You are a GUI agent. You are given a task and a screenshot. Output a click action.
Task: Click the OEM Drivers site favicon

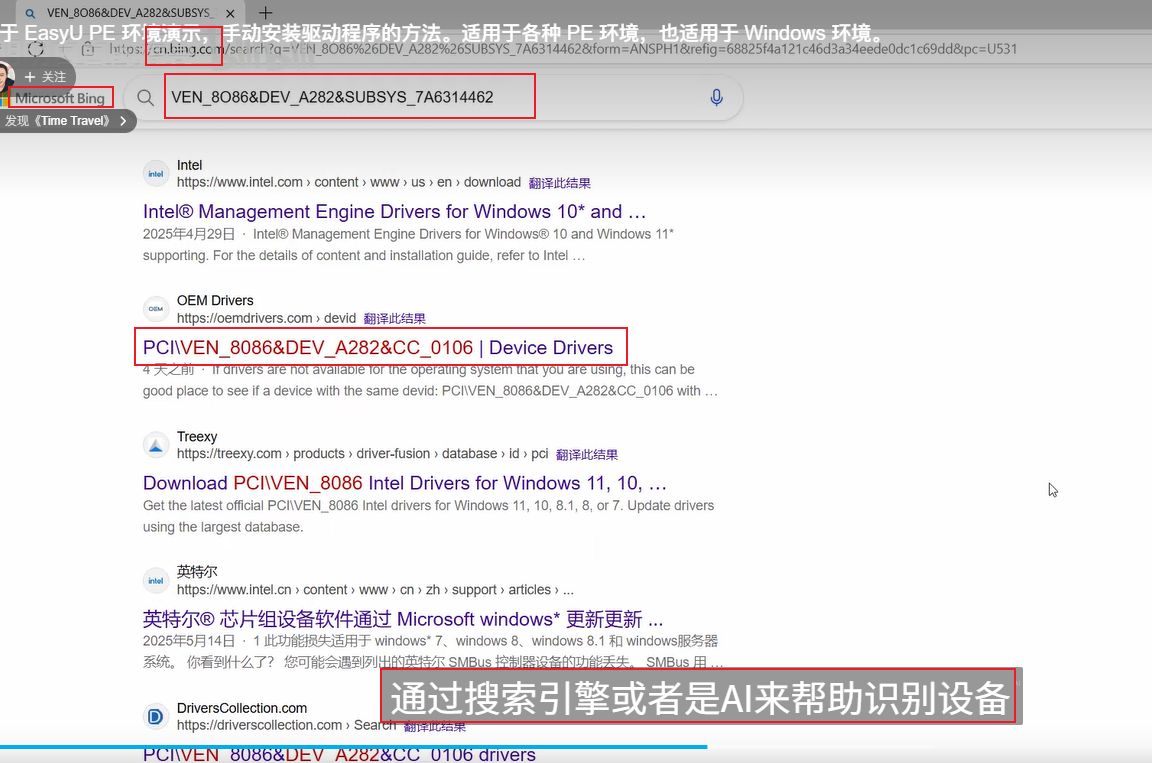pyautogui.click(x=156, y=309)
